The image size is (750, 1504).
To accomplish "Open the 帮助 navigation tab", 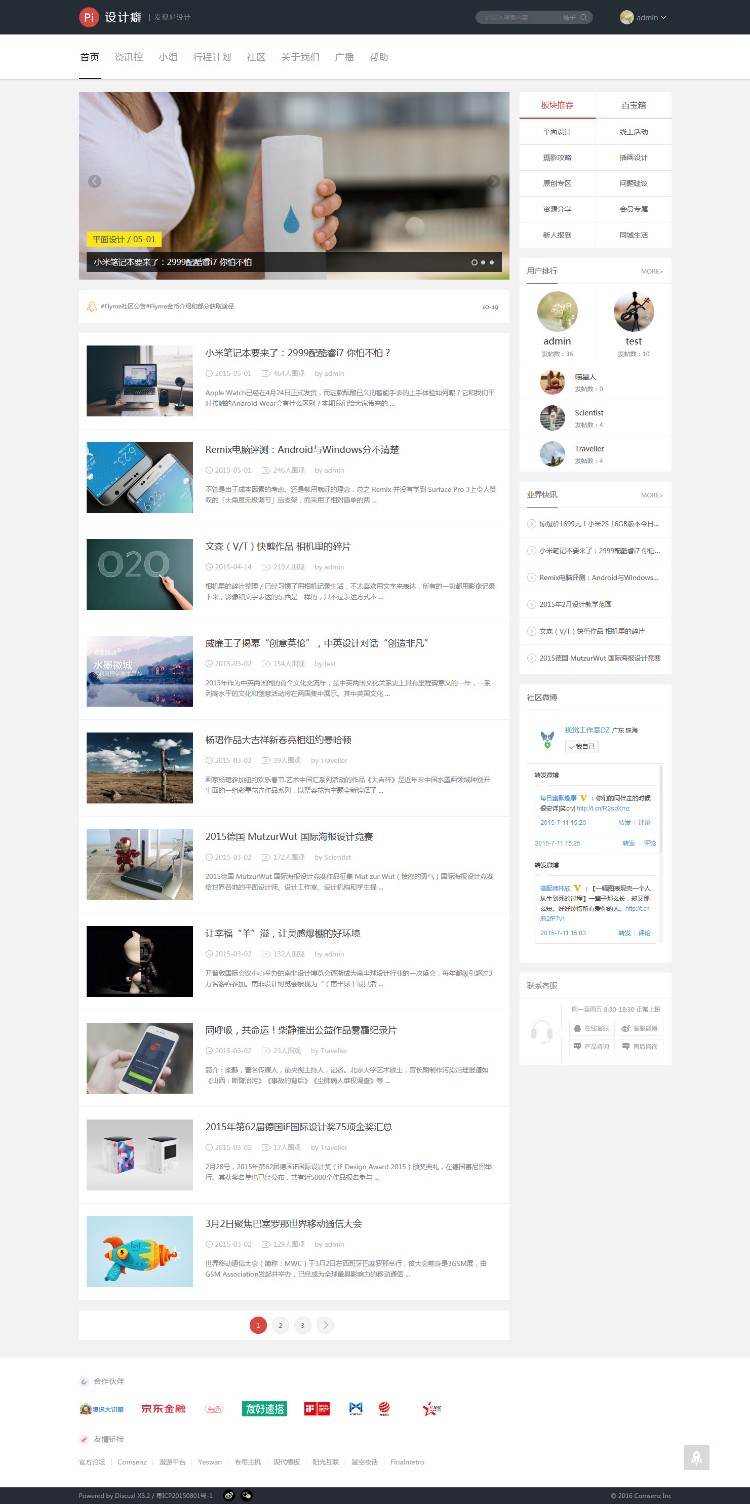I will pyautogui.click(x=379, y=57).
